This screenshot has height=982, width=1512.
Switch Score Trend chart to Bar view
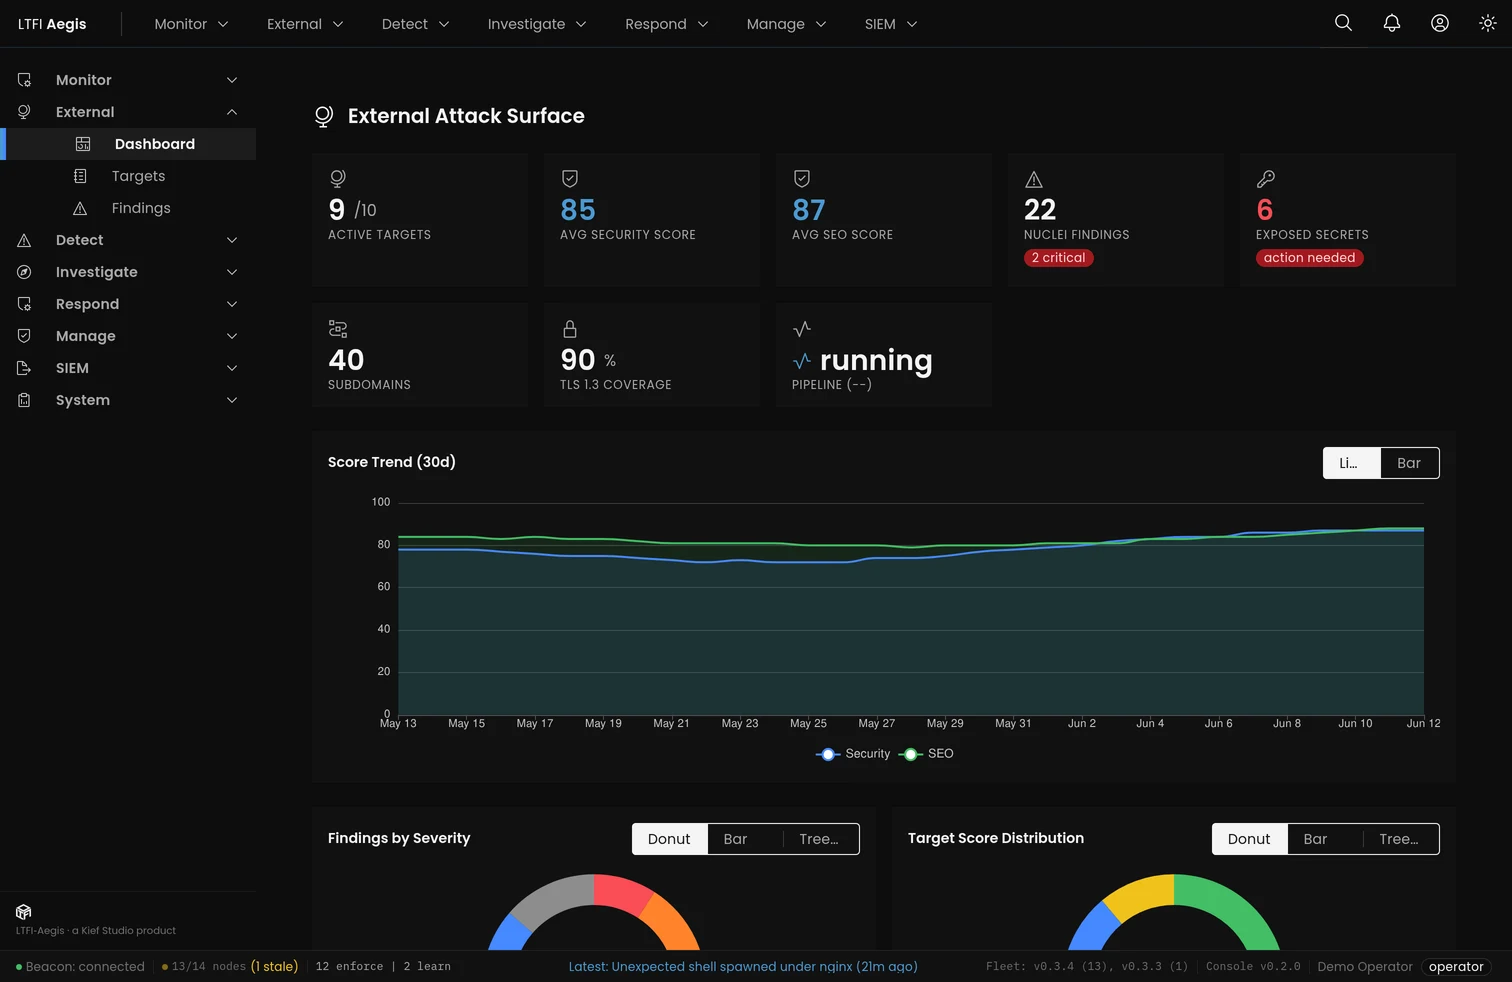1409,463
